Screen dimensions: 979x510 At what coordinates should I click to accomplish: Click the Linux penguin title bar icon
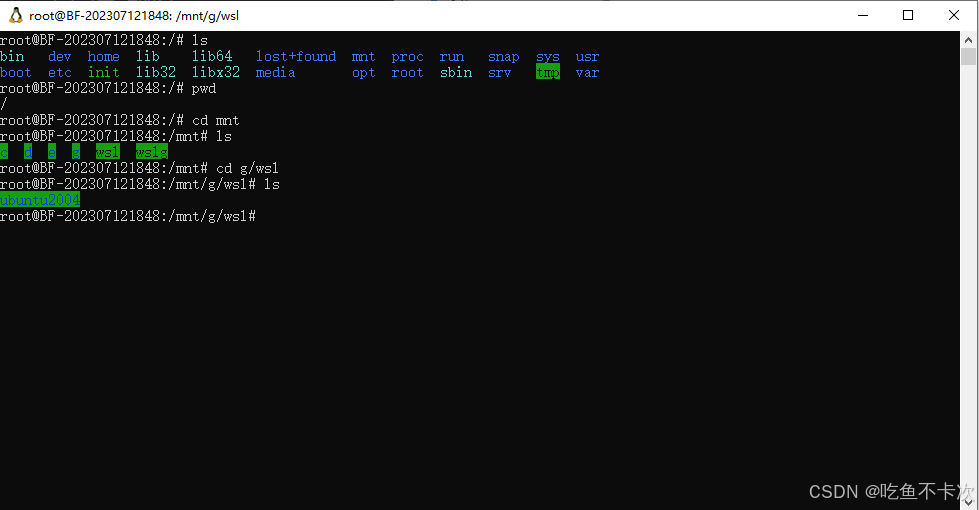click(x=16, y=16)
